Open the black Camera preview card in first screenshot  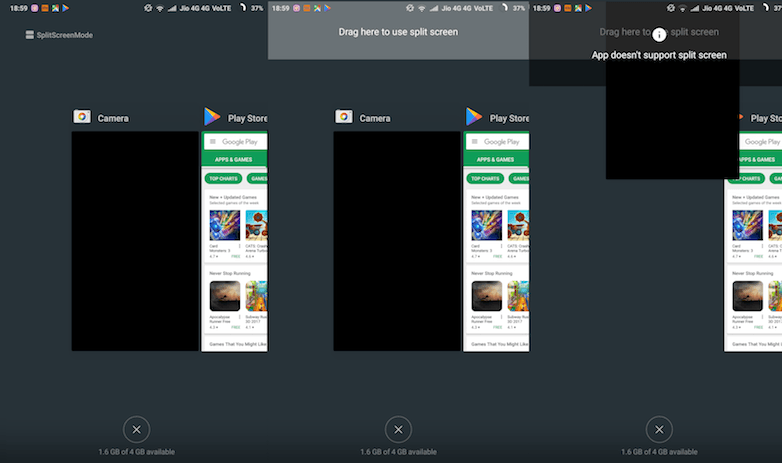[135, 241]
